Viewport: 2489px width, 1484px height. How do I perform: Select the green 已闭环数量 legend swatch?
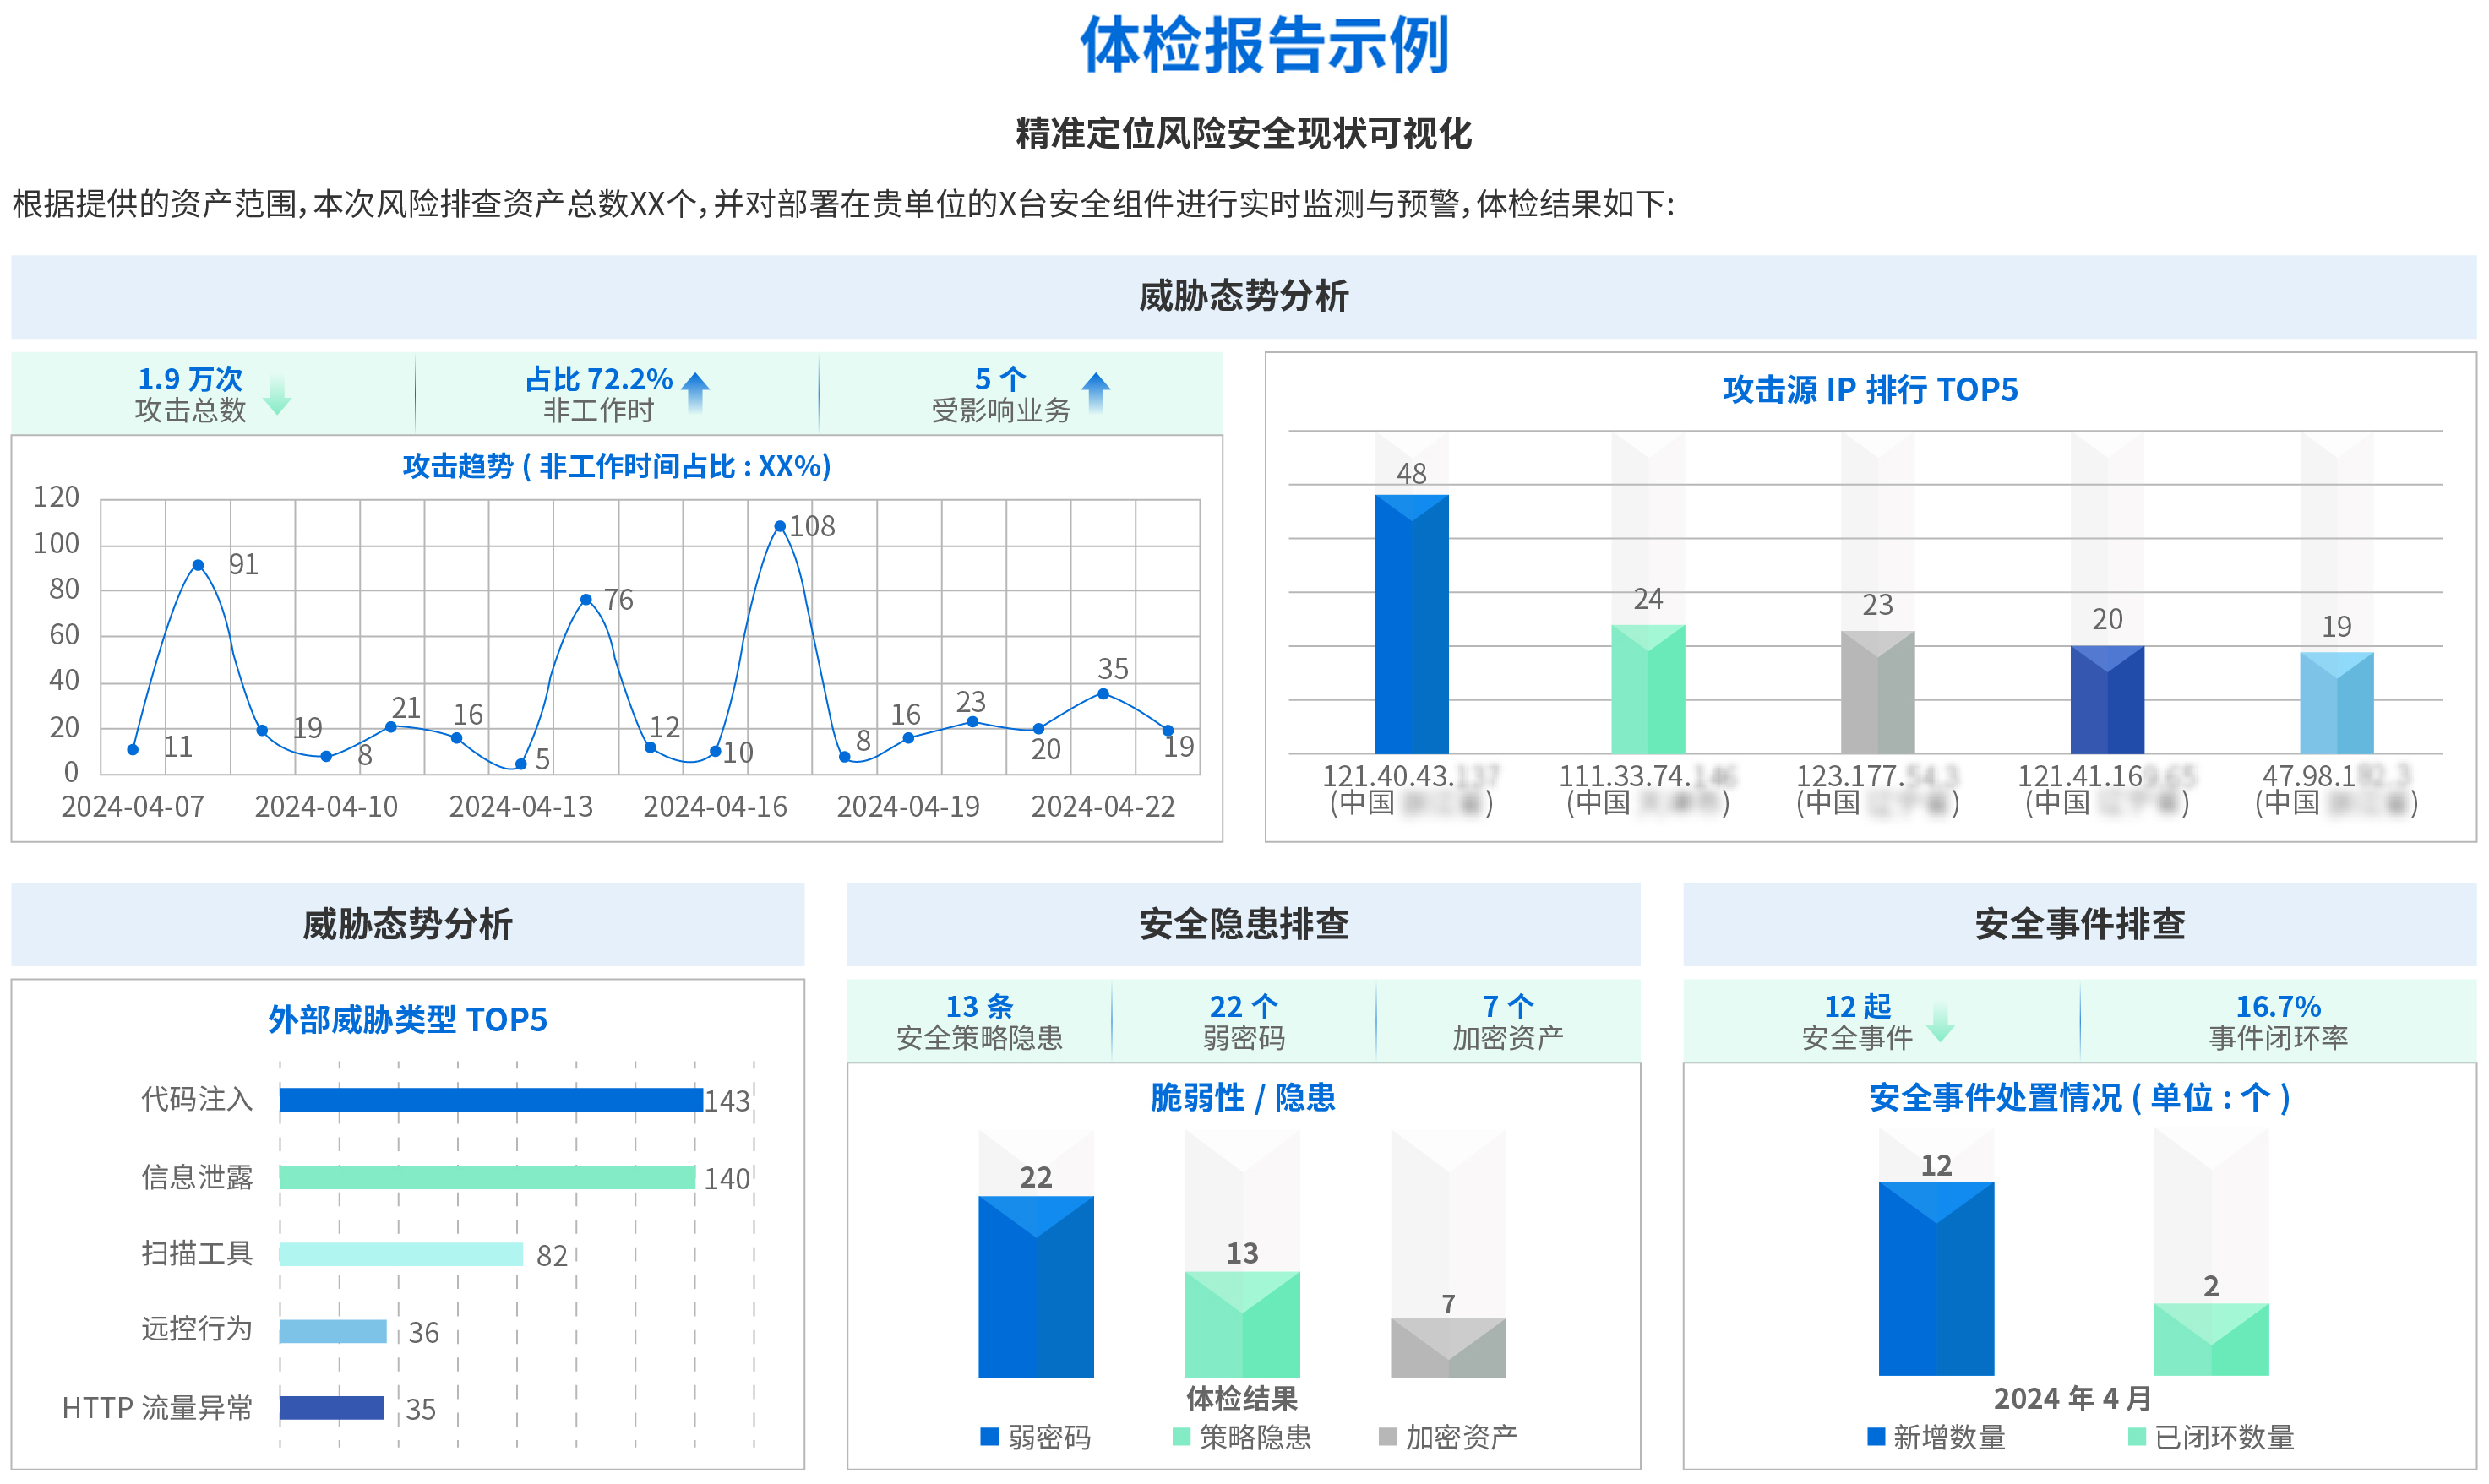2137,1436
